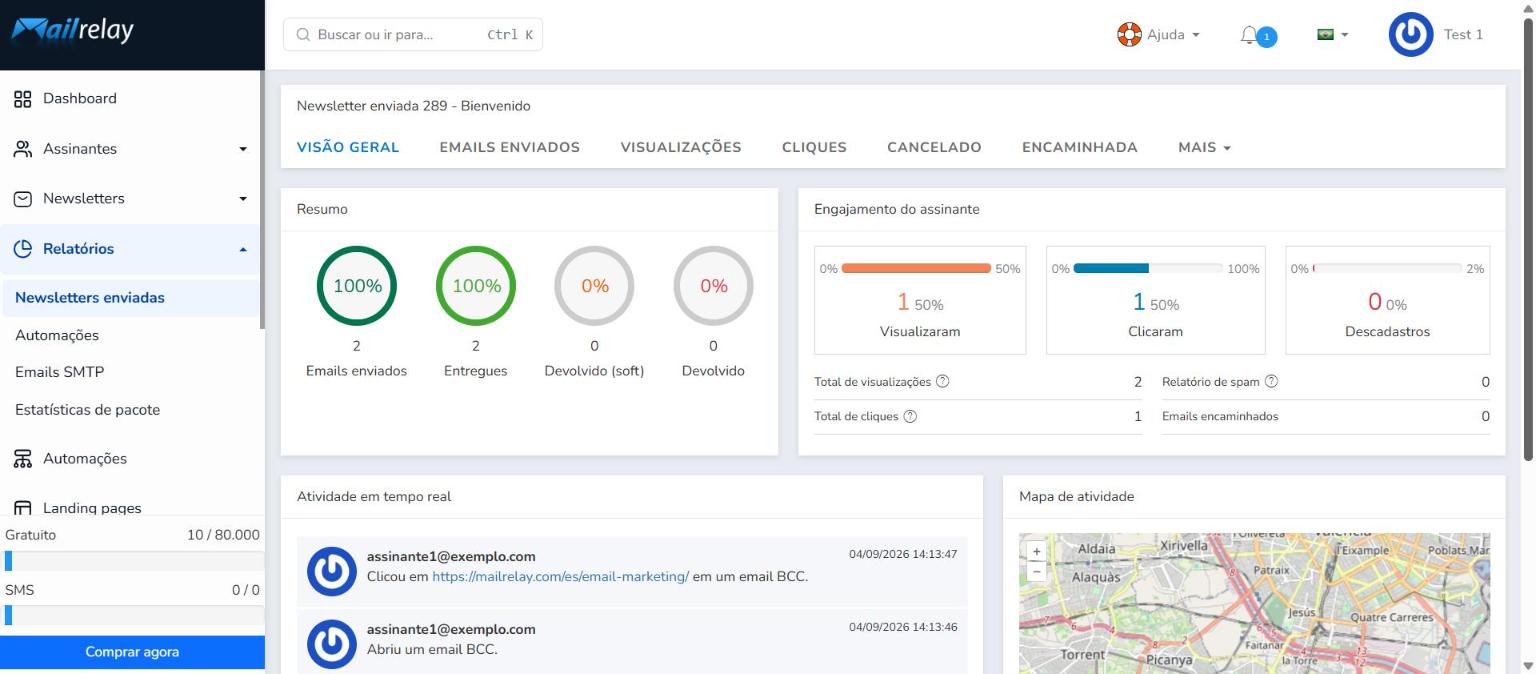1536x674 pixels.
Task: Open the language flag dropdown
Action: [x=1333, y=35]
